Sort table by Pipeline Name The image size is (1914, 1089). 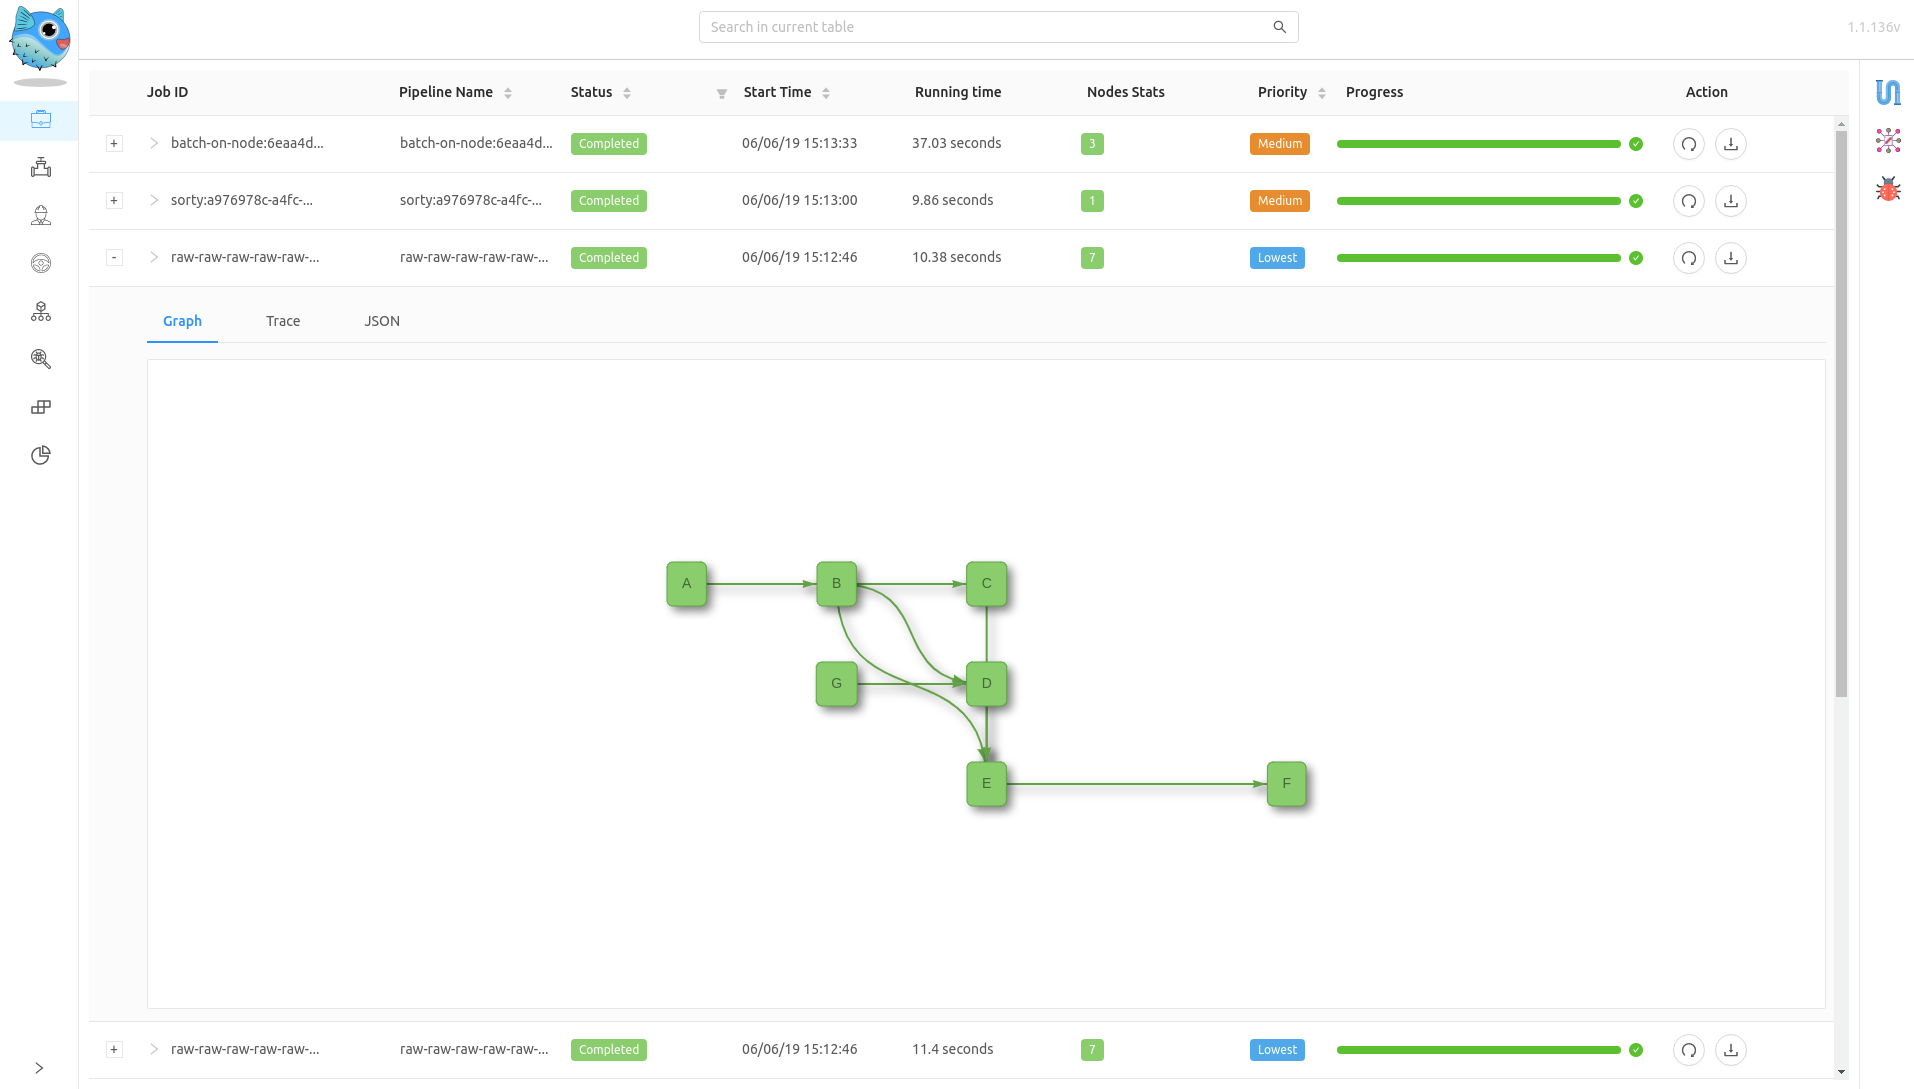tap(508, 93)
